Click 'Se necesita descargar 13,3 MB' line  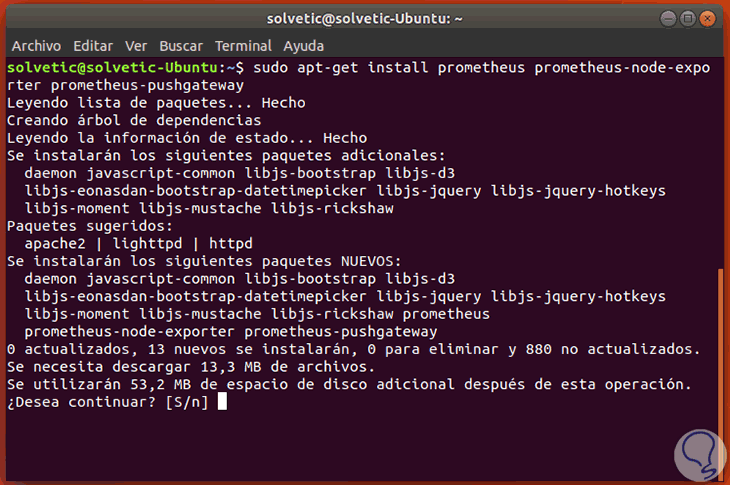tap(191, 367)
